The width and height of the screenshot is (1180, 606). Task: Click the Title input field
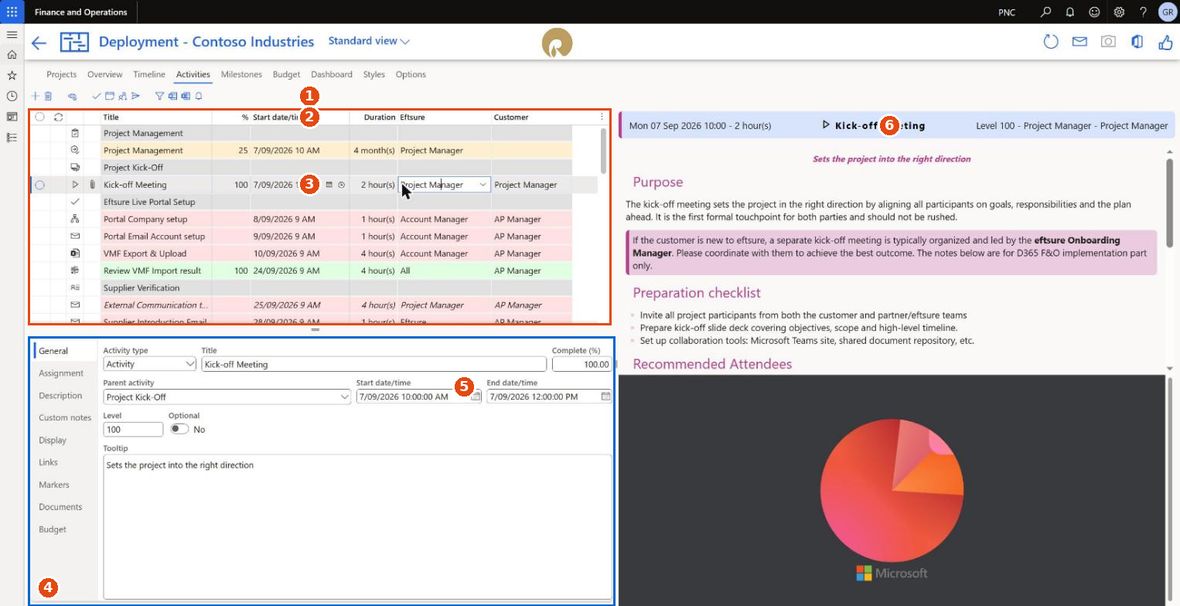pyautogui.click(x=374, y=364)
